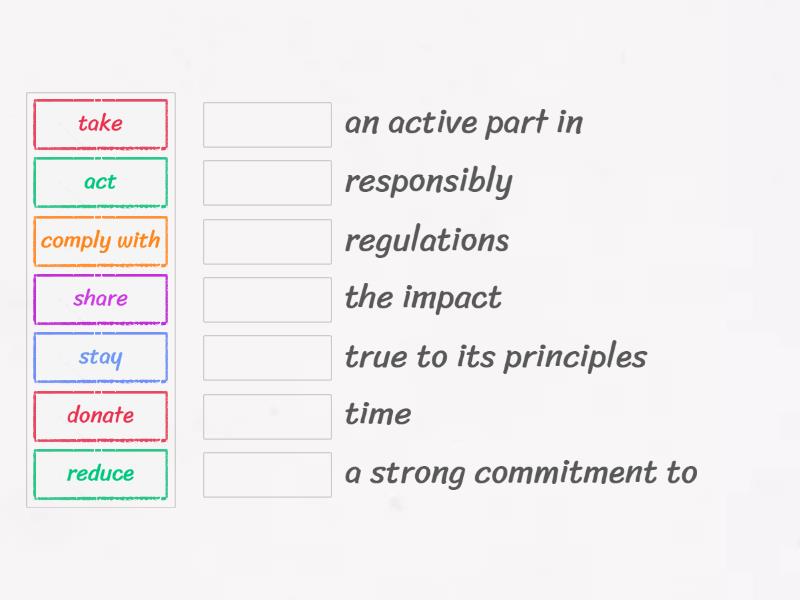Click the answer slot beside "a strong commitment to"
Screen dimensions: 800x600
pyautogui.click(x=266, y=474)
